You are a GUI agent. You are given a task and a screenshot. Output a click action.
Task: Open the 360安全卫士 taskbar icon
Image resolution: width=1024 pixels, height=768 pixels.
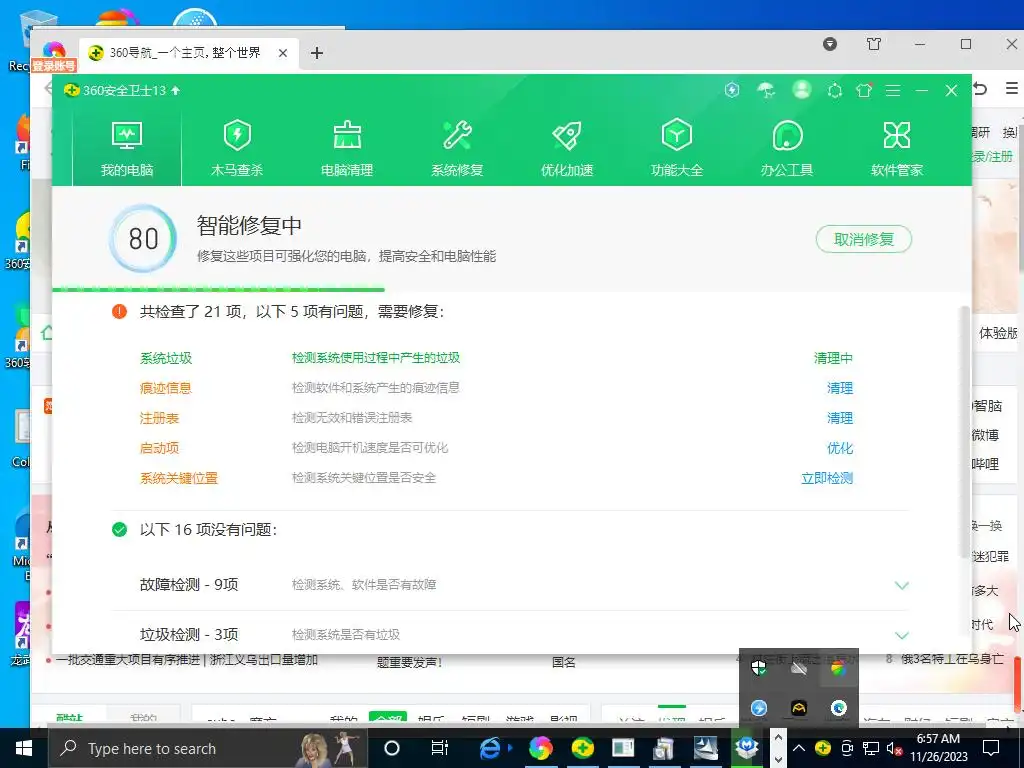(582, 748)
